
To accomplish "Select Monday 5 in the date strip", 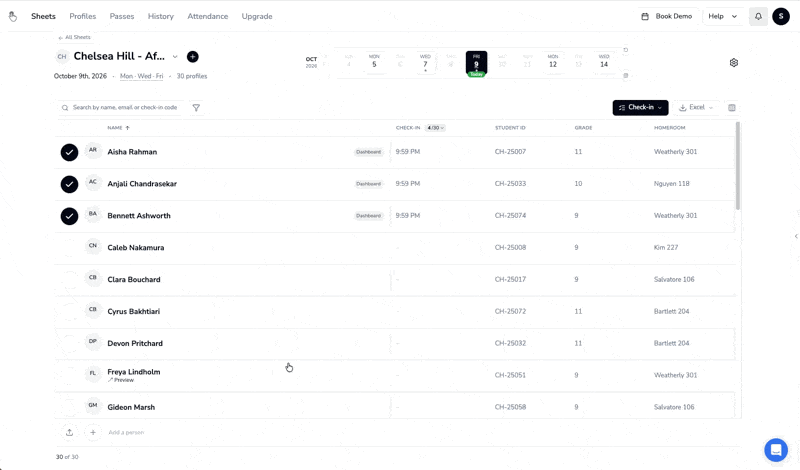I will point(374,62).
